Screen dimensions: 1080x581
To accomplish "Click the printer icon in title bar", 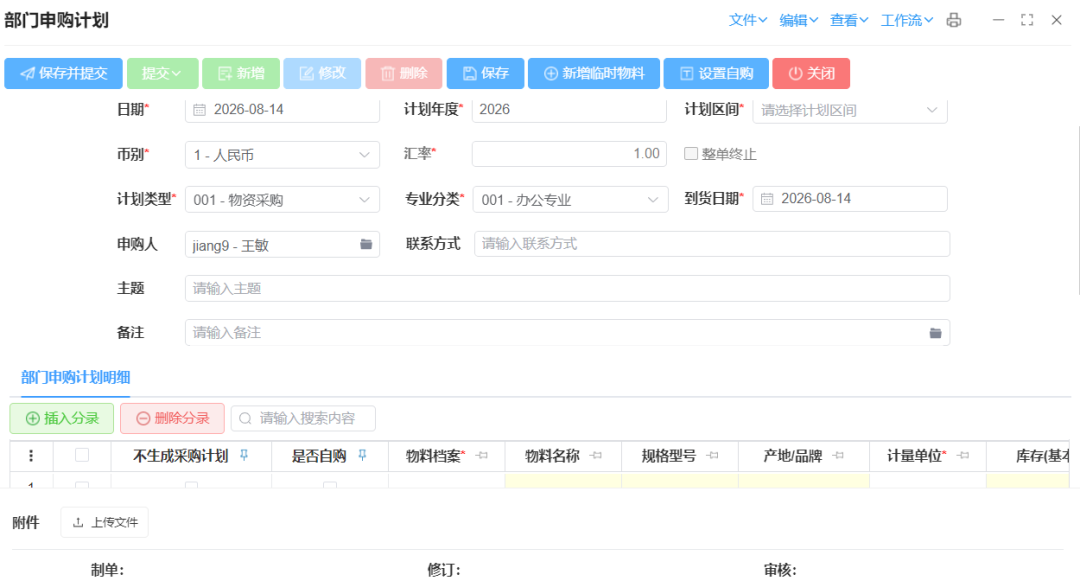I will (953, 20).
